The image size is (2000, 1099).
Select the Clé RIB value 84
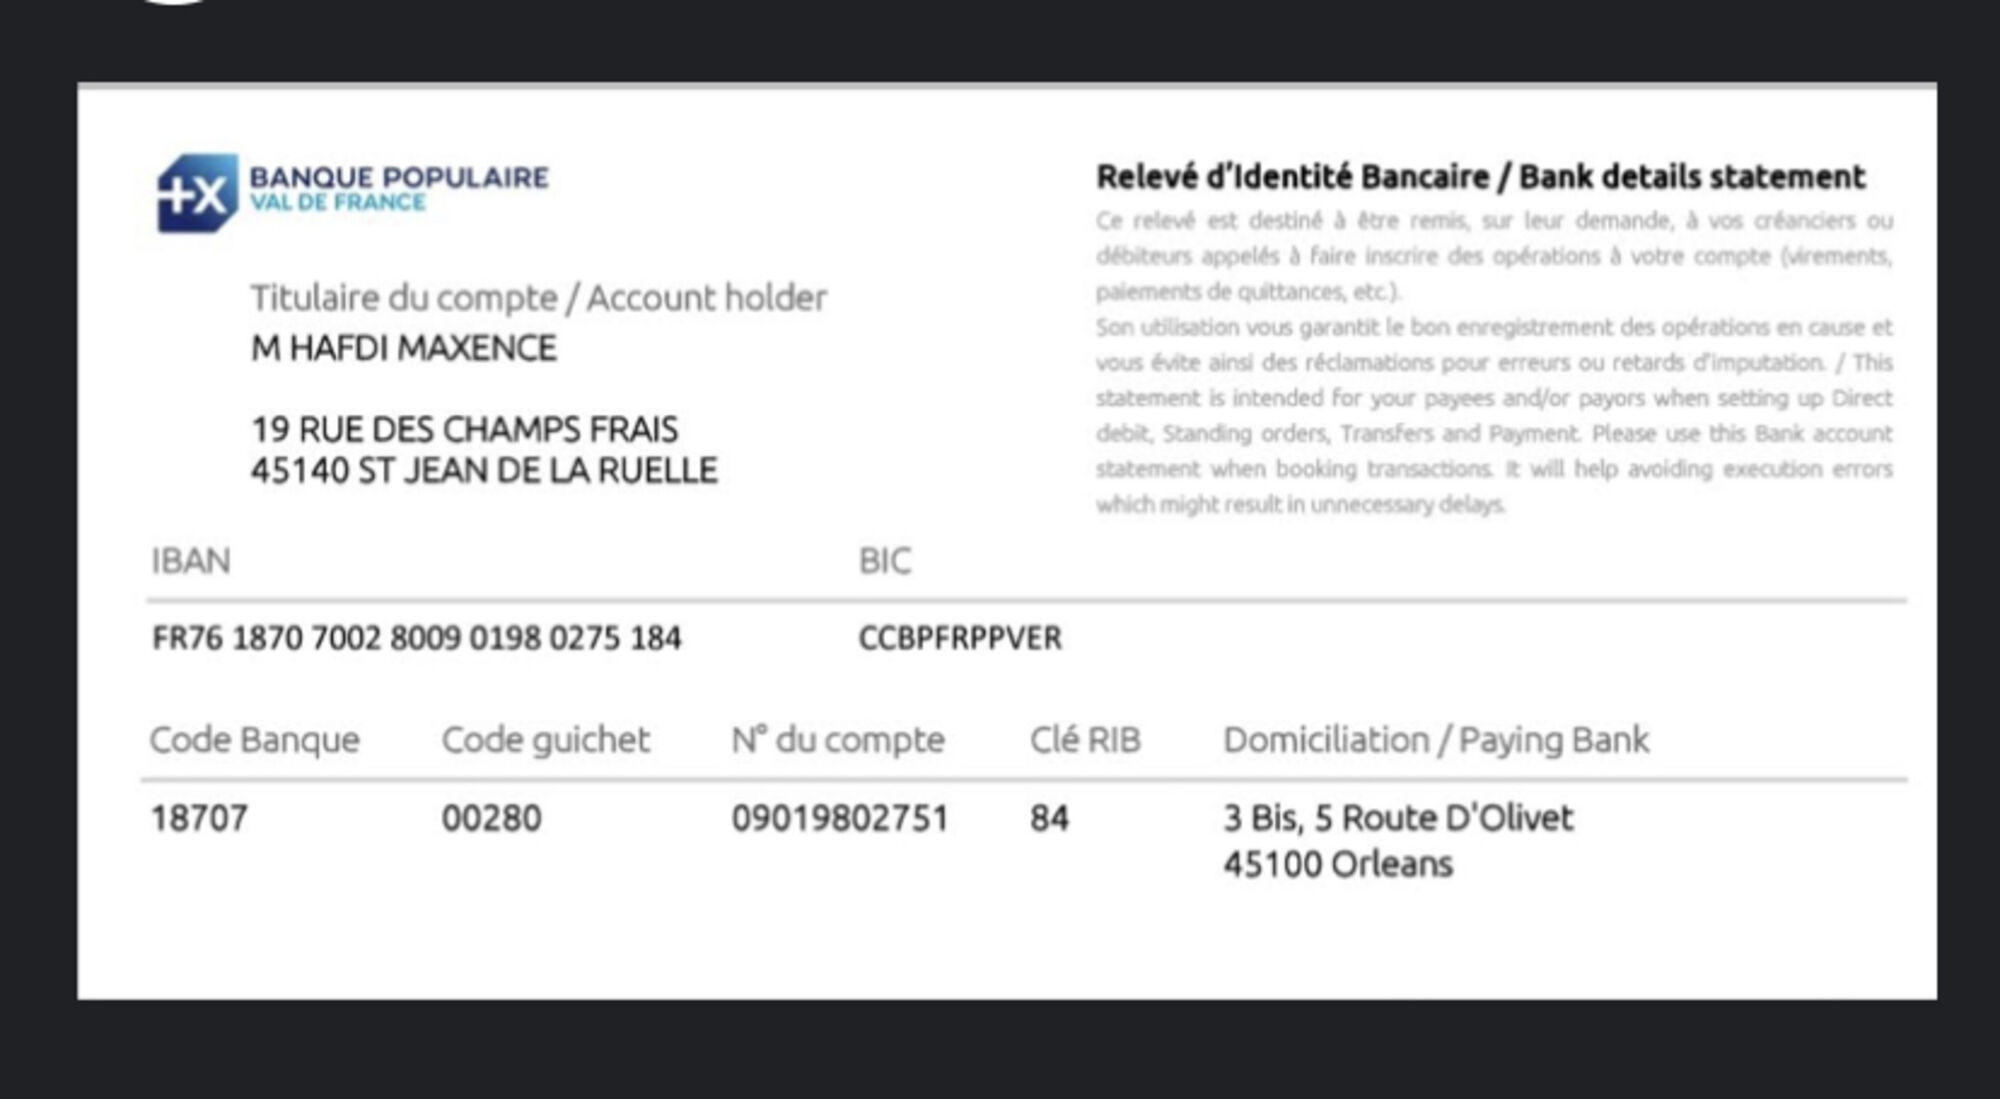1049,819
